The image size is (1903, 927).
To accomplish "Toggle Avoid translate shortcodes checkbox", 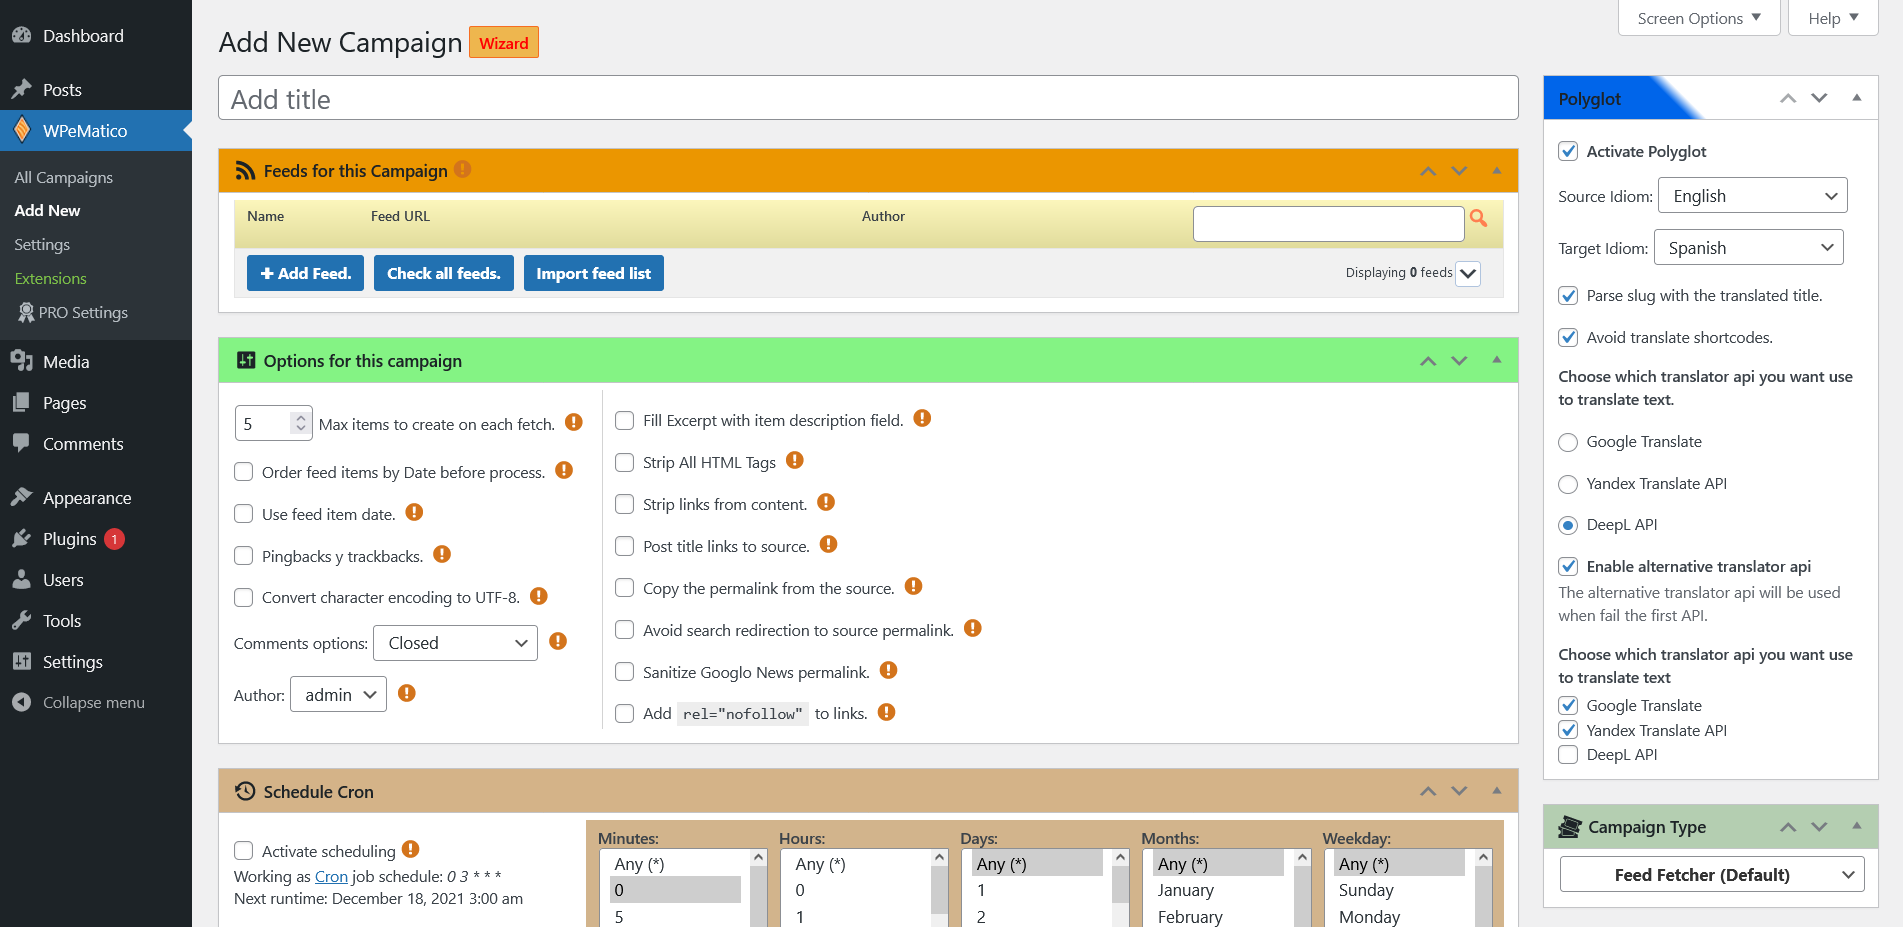I will [1568, 338].
